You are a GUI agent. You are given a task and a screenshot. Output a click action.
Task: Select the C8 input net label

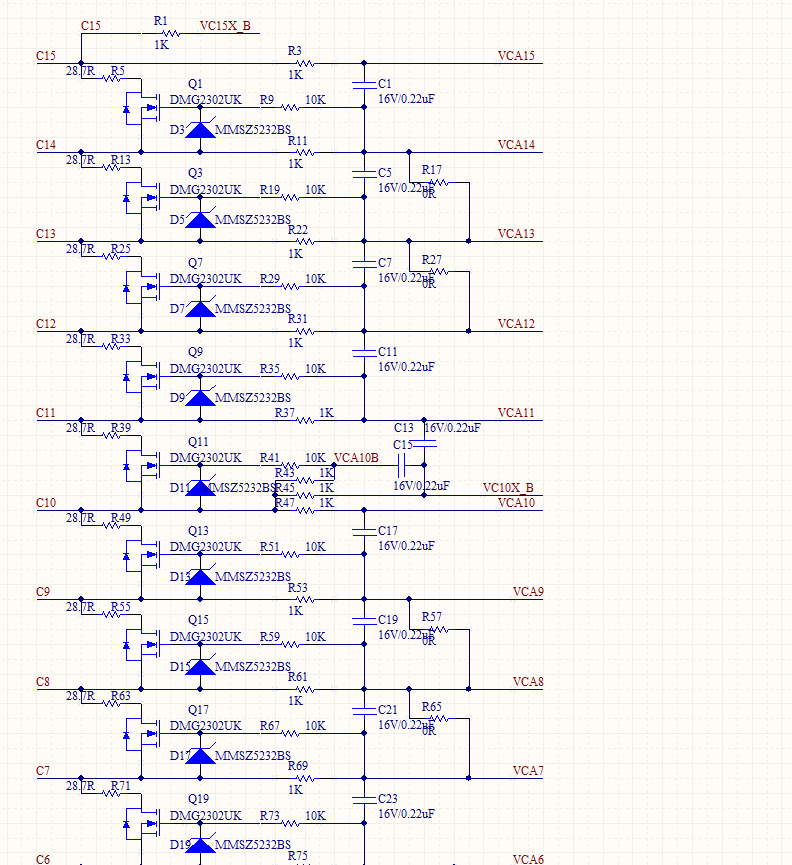point(43,682)
